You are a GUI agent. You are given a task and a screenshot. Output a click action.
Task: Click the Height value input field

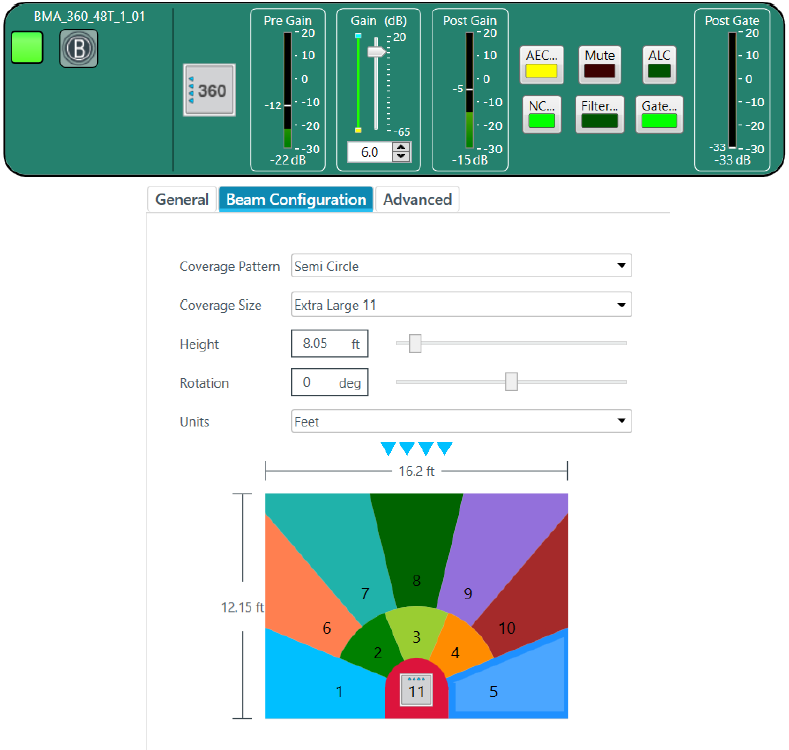(x=319, y=344)
